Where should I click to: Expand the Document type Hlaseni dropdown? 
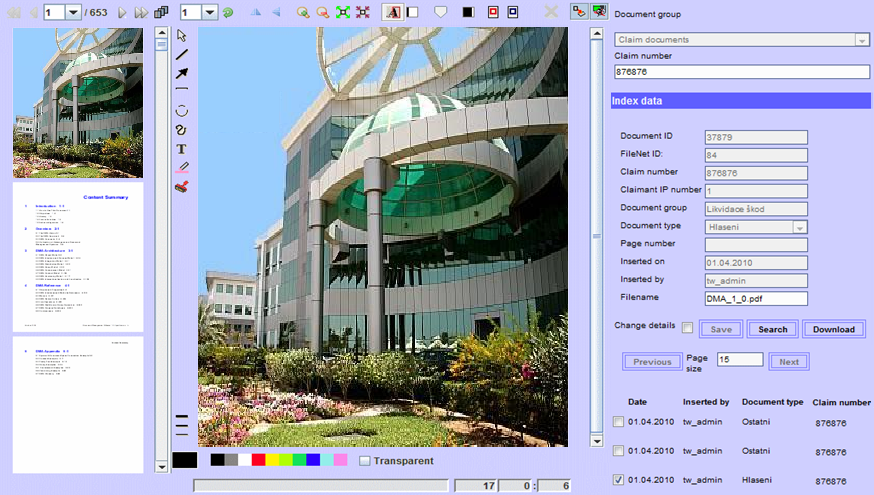coord(799,227)
